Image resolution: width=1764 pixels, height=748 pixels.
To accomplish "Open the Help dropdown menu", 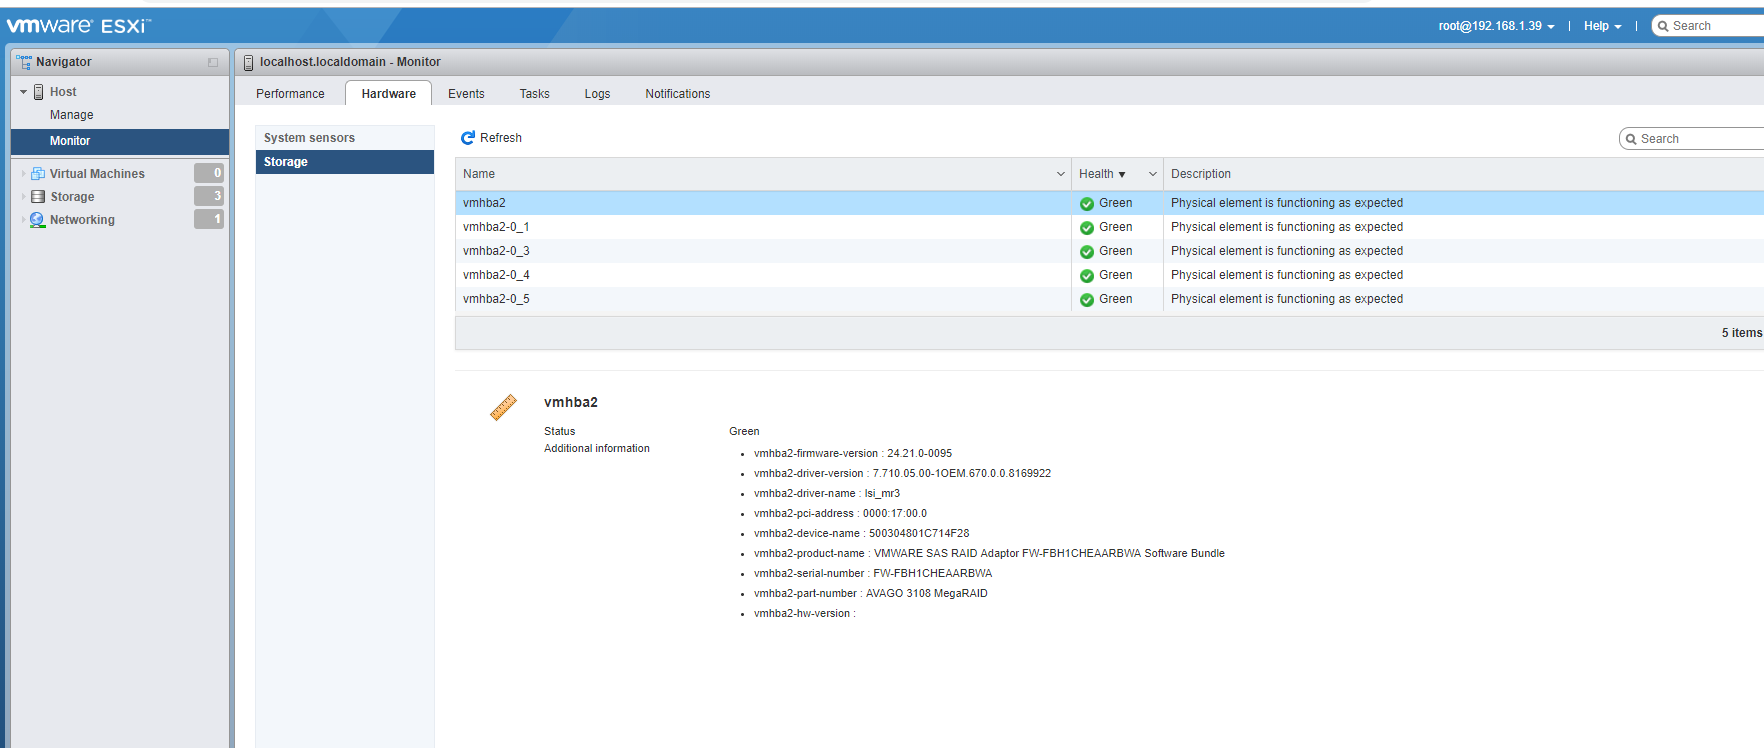I will (1602, 26).
